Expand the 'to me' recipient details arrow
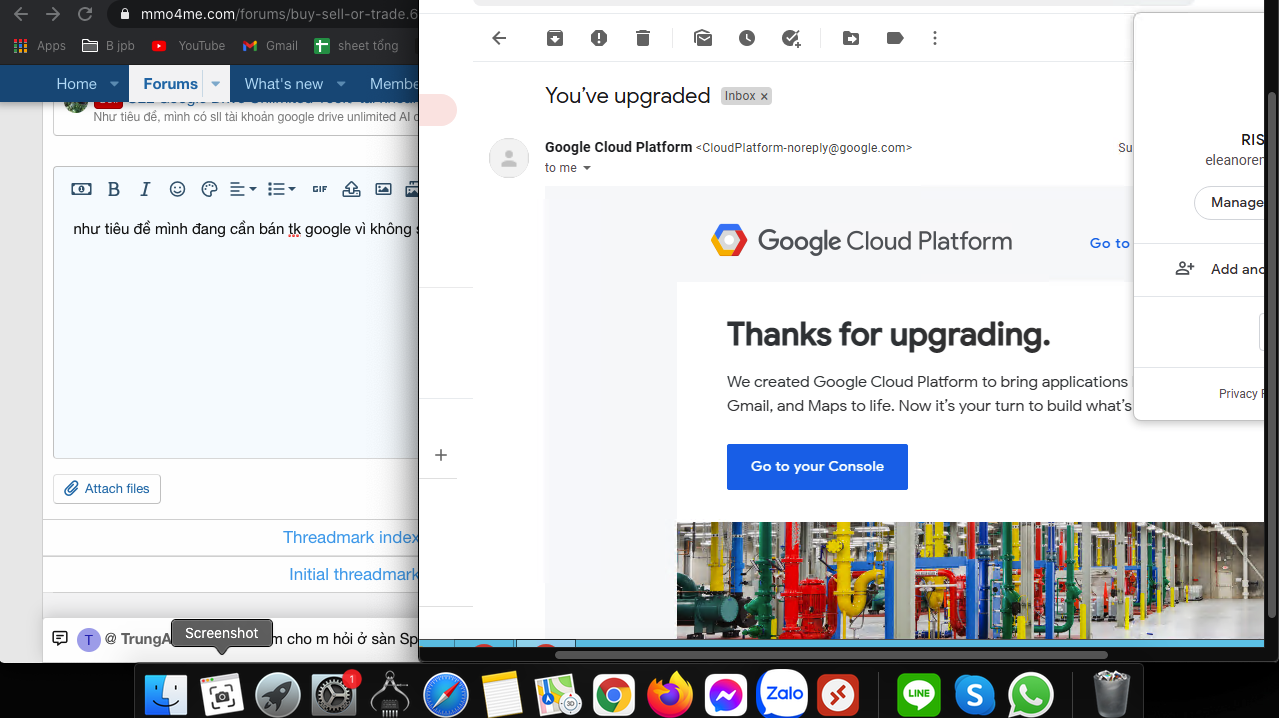This screenshot has height=718, width=1279. [587, 168]
